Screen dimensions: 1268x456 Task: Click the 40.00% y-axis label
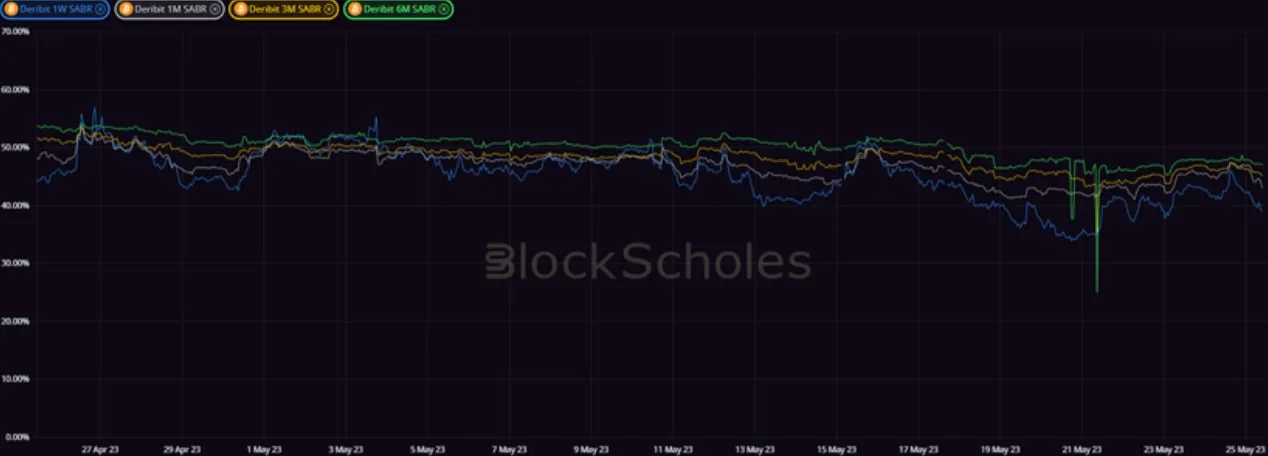point(15,206)
